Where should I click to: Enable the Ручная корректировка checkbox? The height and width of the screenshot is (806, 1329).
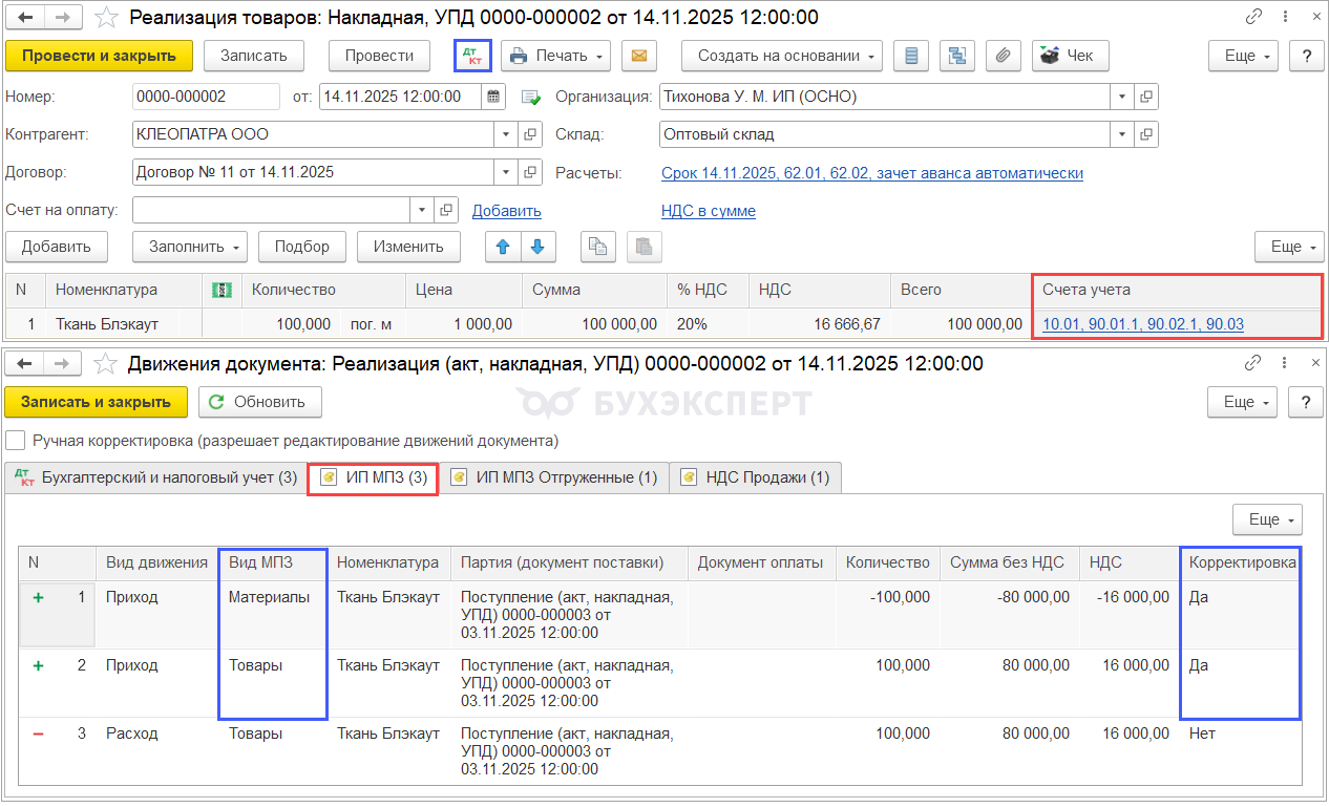[x=15, y=440]
